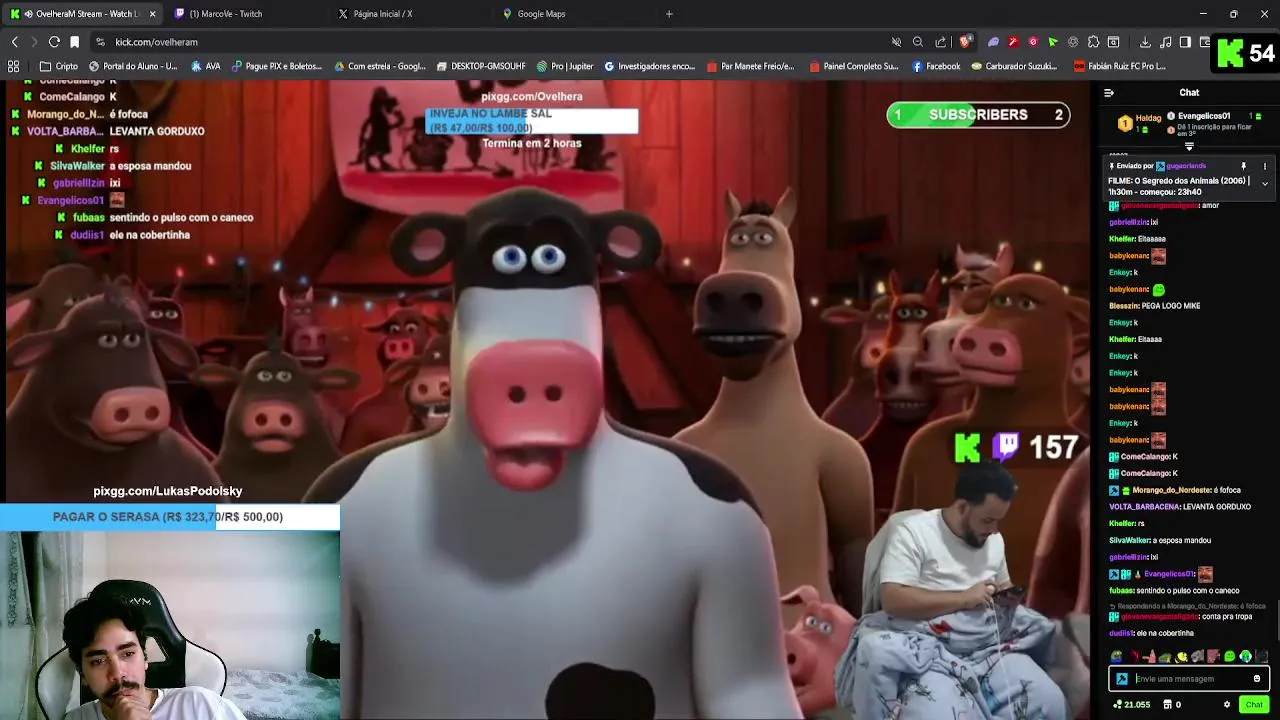Click the streamer webcam thumbnail
Screen dimensions: 1280x720
[x=170, y=625]
